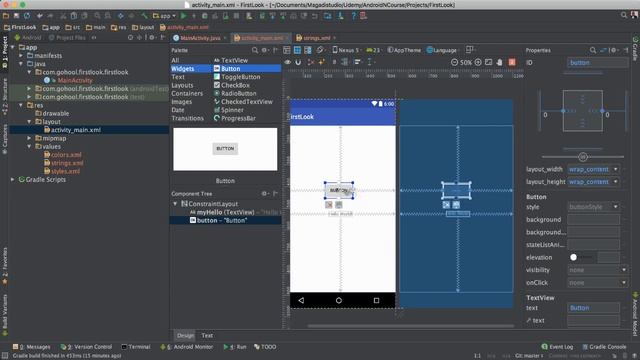Open the AppTheme selector
The image size is (640, 360).
pyautogui.click(x=404, y=50)
